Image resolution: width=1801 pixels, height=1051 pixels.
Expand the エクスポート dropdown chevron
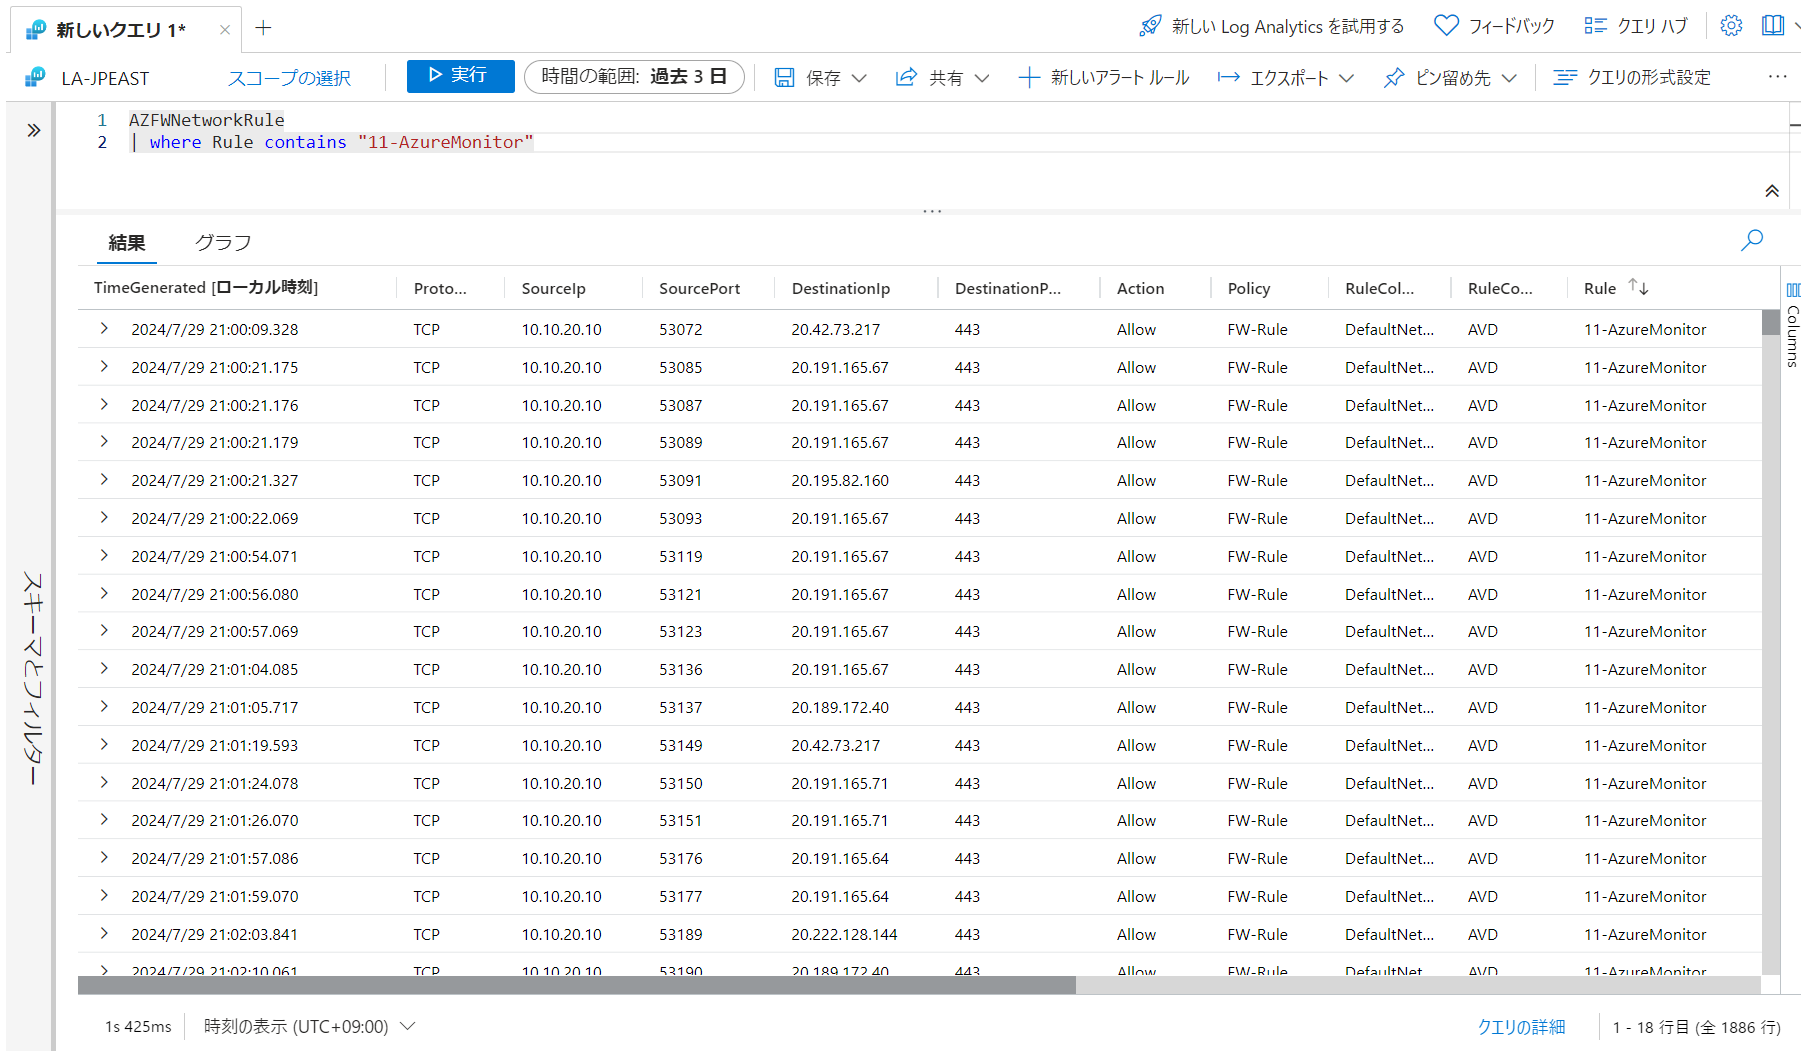pyautogui.click(x=1346, y=77)
